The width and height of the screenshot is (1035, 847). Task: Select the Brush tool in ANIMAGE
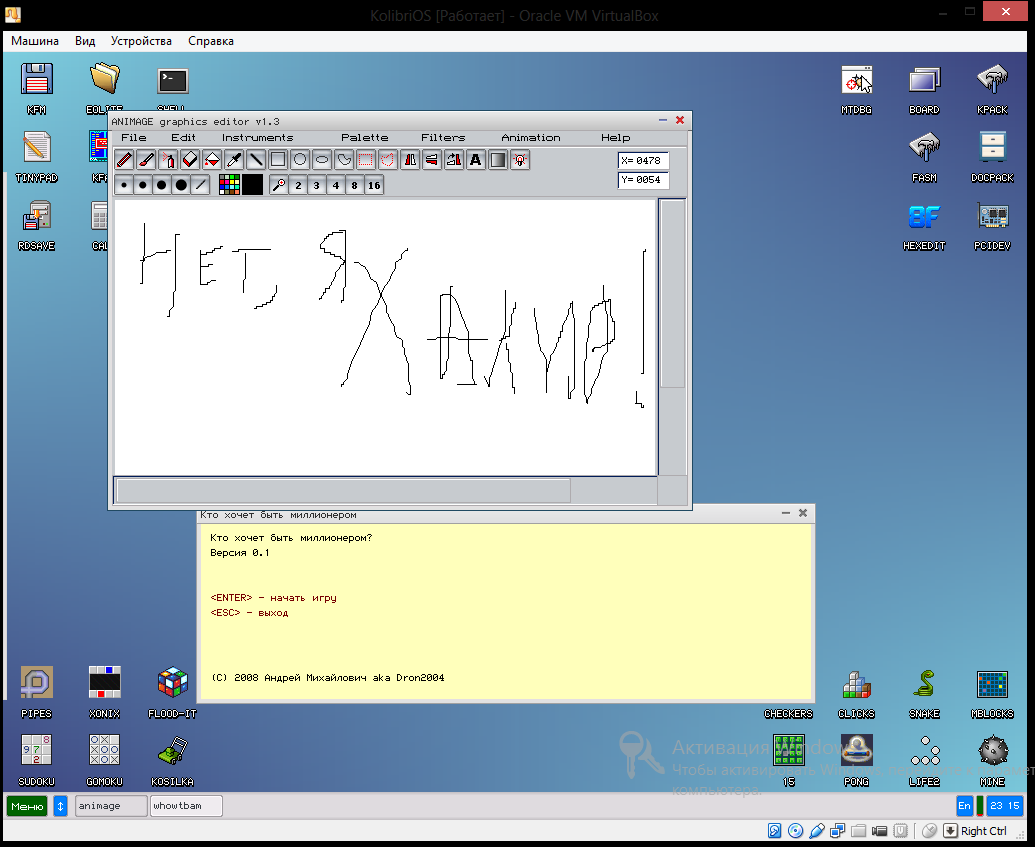146,160
